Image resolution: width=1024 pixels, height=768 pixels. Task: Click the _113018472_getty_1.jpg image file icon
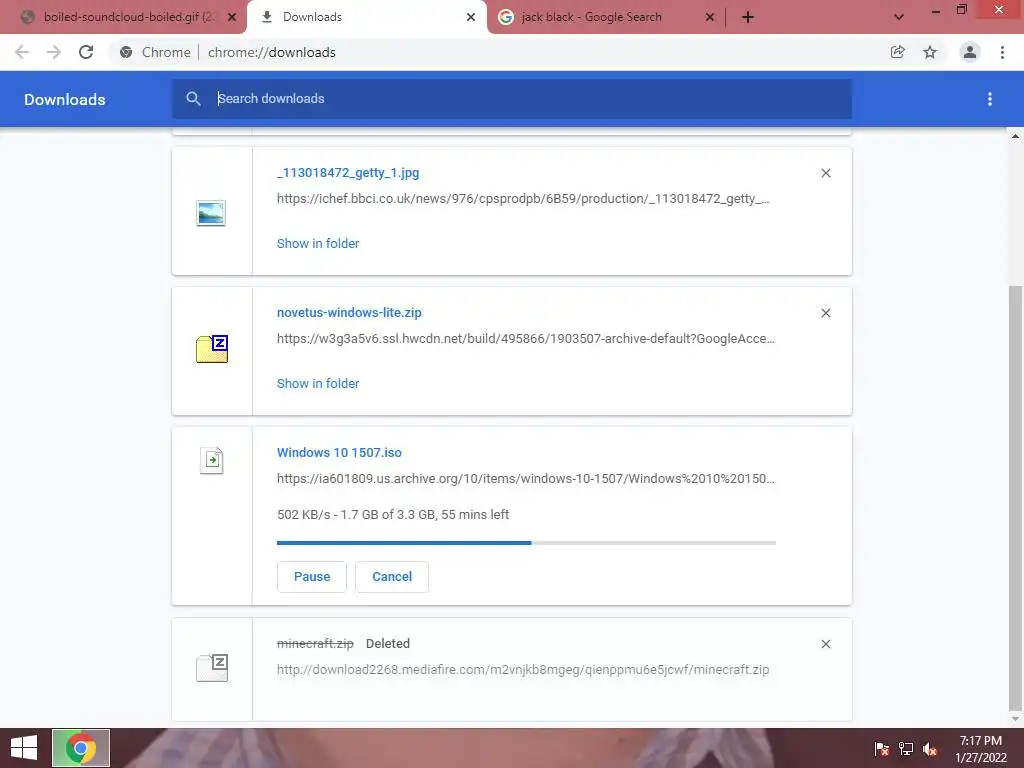pos(211,213)
